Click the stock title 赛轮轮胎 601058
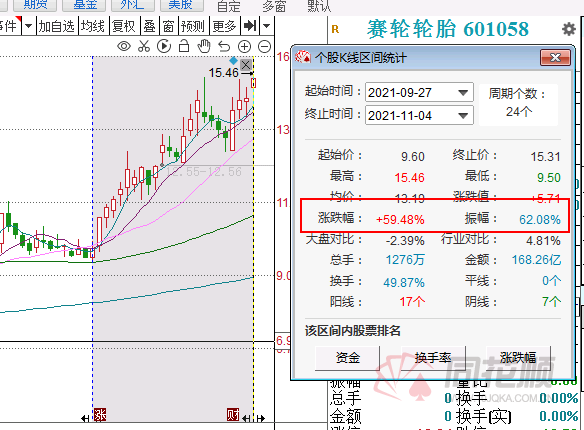584x430 pixels. tap(447, 29)
